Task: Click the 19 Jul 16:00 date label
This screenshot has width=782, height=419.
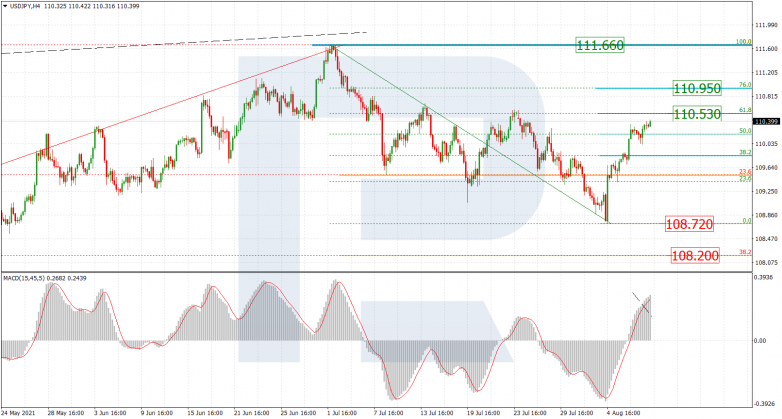Action: click(x=484, y=414)
